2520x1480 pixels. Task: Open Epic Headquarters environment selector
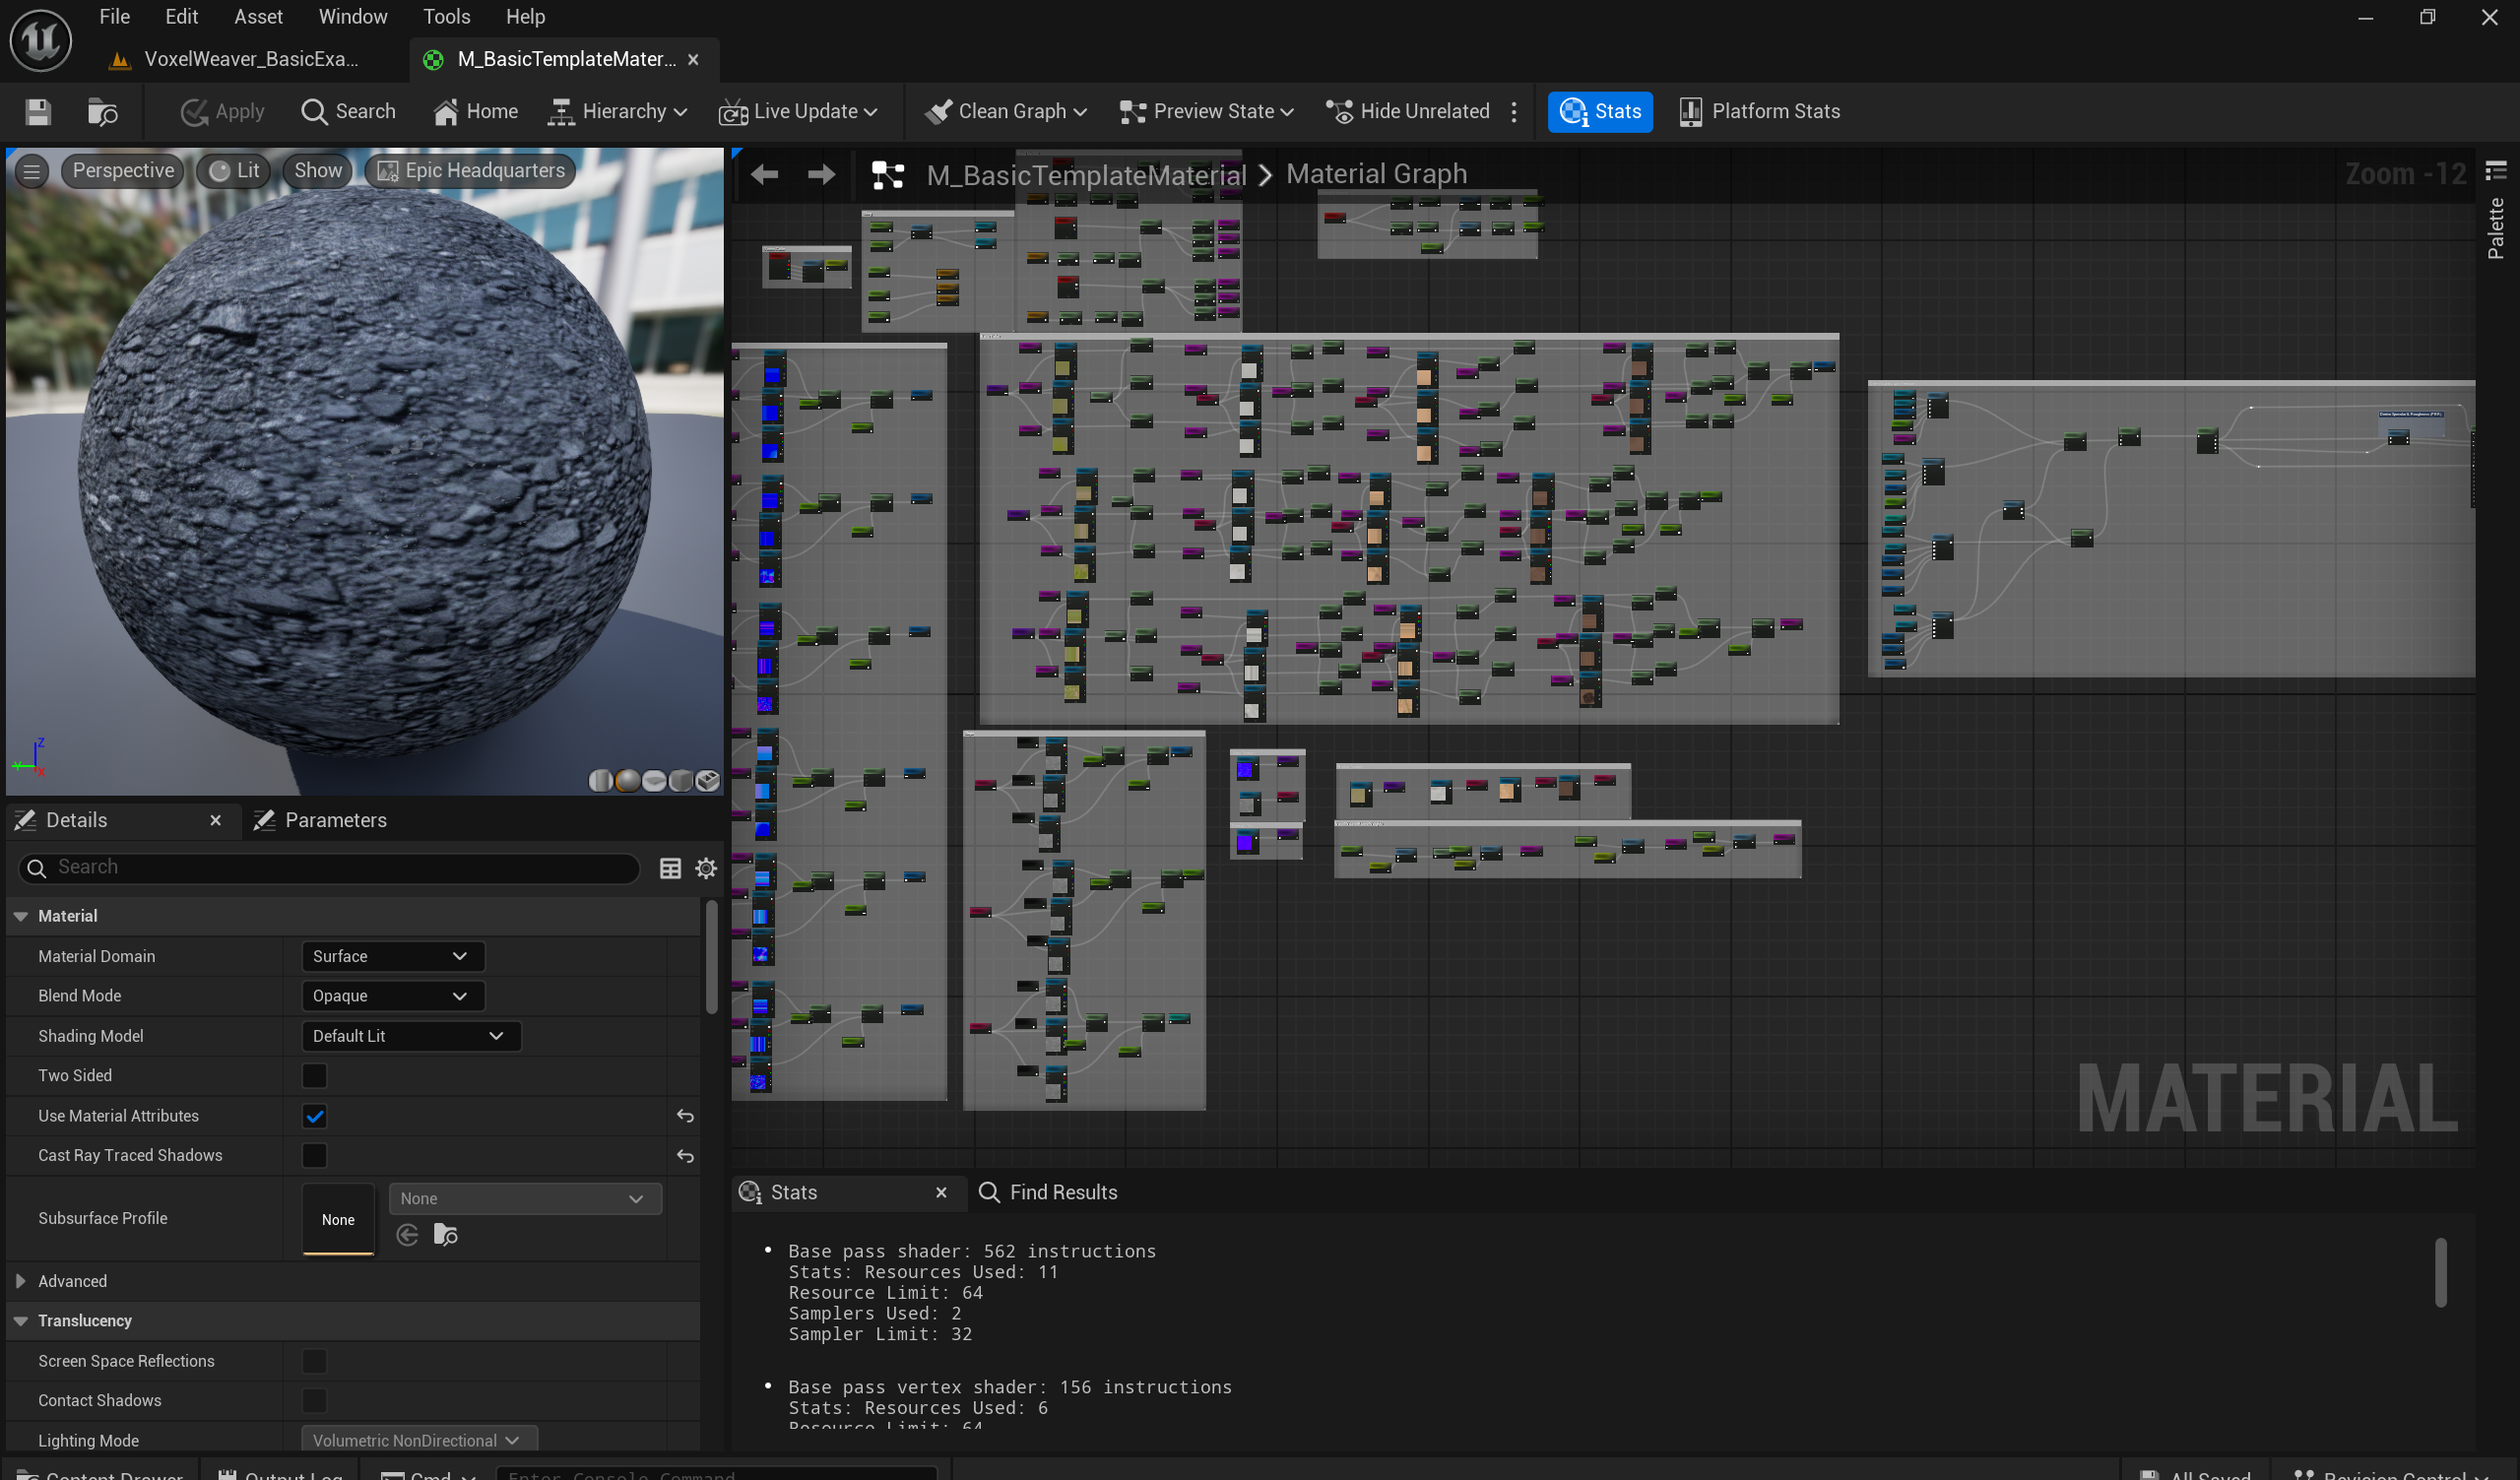coord(470,171)
